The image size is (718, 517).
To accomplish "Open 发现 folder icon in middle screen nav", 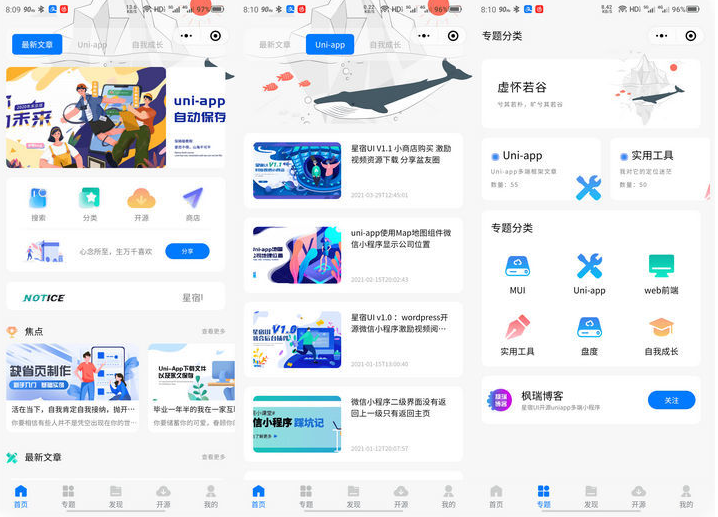I will click(x=353, y=496).
